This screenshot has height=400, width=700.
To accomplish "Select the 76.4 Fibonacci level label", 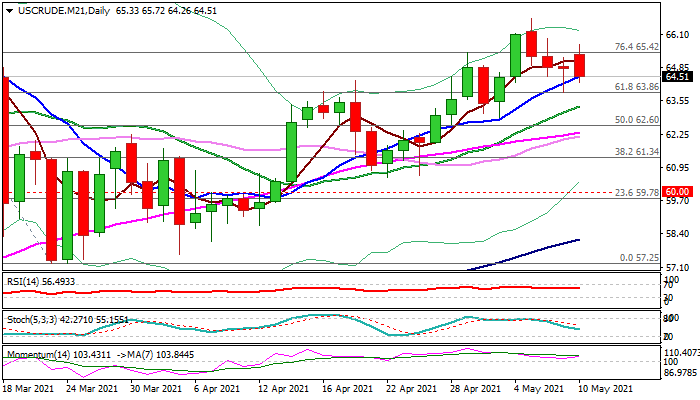I will click(635, 47).
